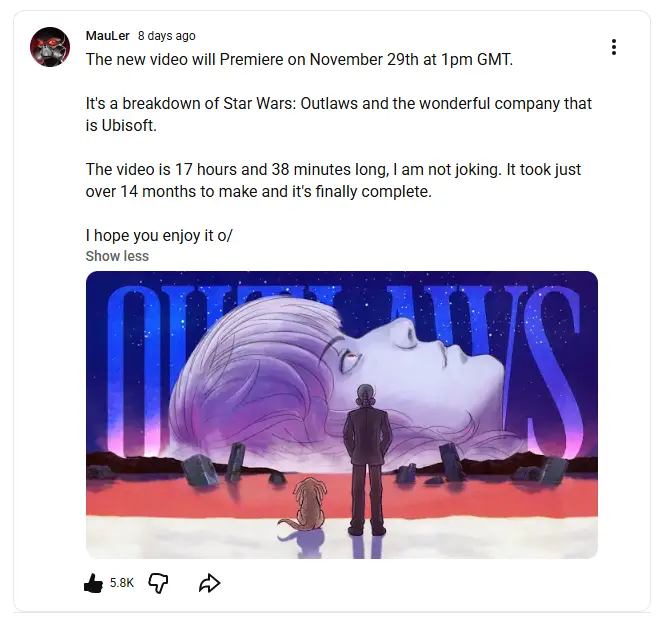Click the 'I hope you enjoy it' line

(x=159, y=235)
